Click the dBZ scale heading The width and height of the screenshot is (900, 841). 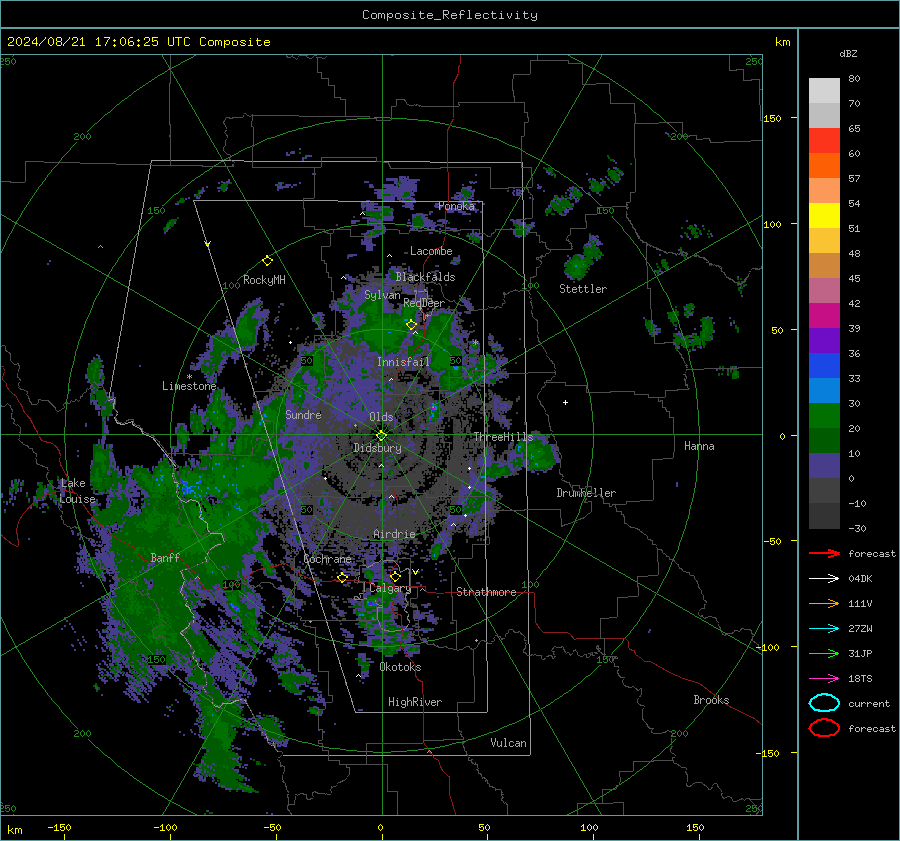point(848,53)
